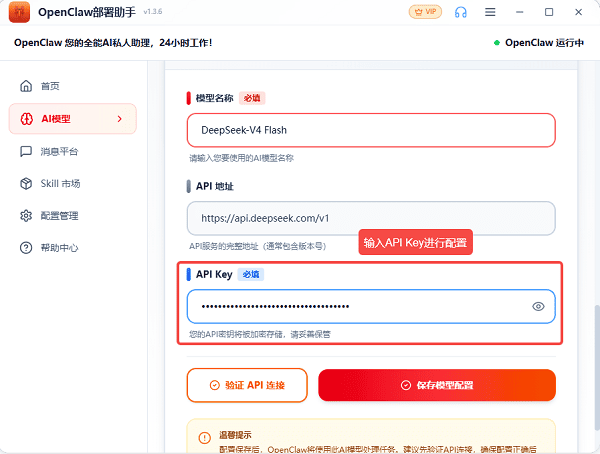Click green status dot next to OpenClaw 运行中

(497, 43)
